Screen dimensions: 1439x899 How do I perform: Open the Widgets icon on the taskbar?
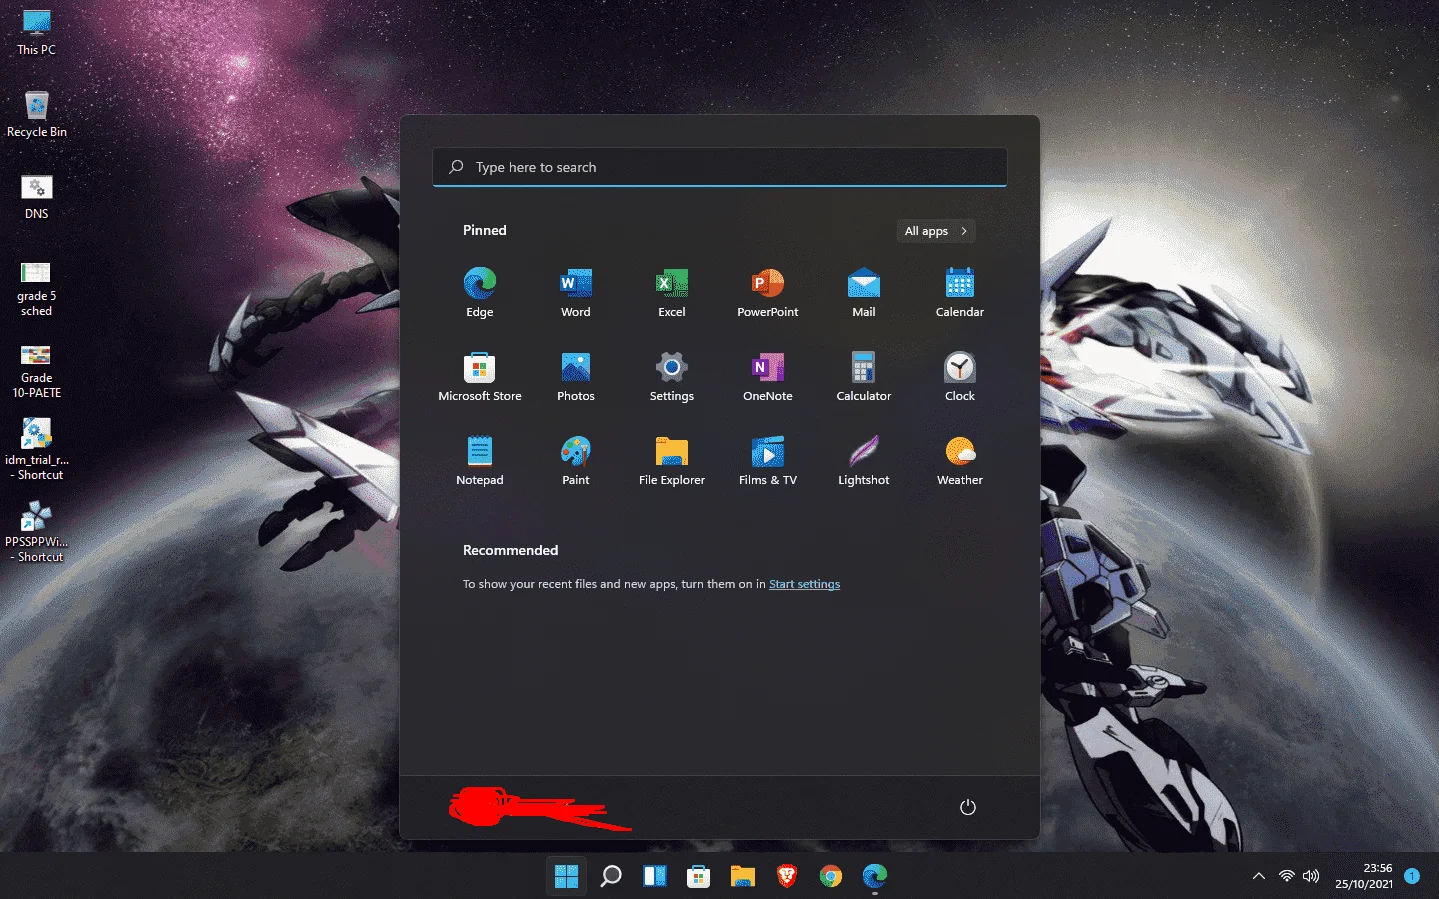654,876
